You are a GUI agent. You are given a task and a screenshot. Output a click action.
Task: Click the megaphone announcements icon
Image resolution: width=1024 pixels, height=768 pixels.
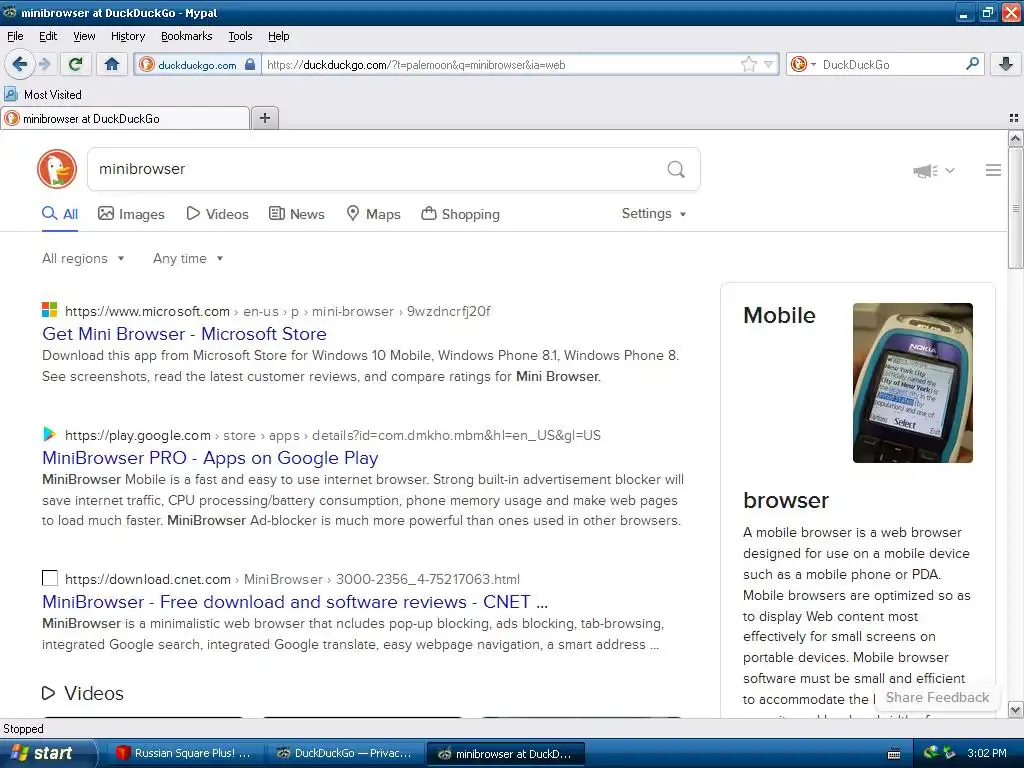tap(925, 171)
